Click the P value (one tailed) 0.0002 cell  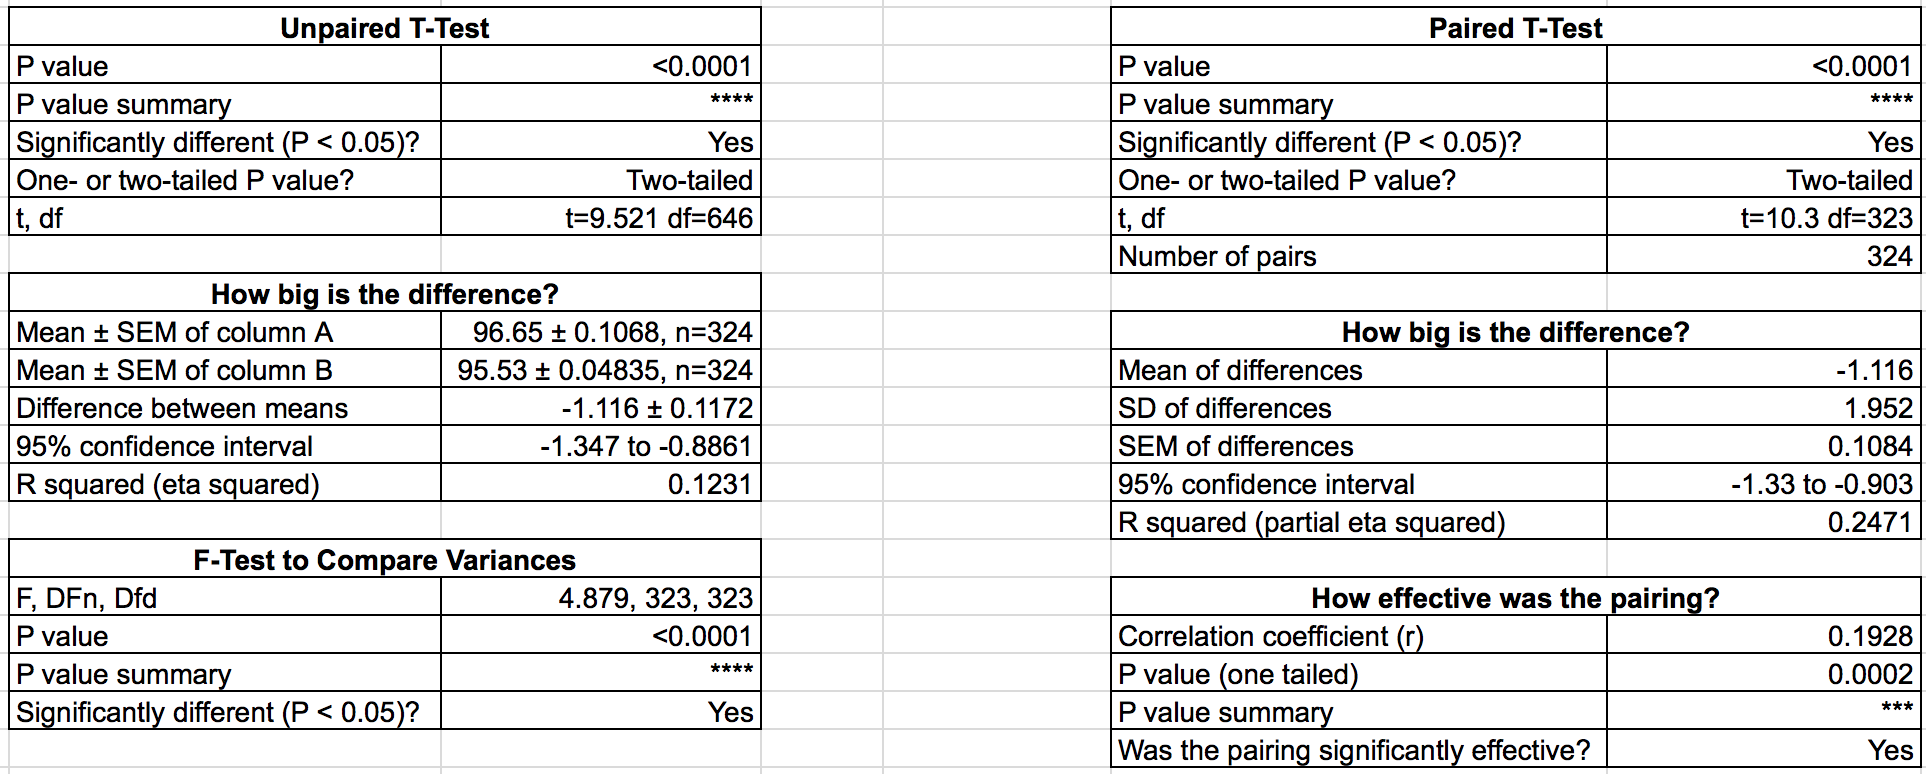pyautogui.click(x=1870, y=674)
